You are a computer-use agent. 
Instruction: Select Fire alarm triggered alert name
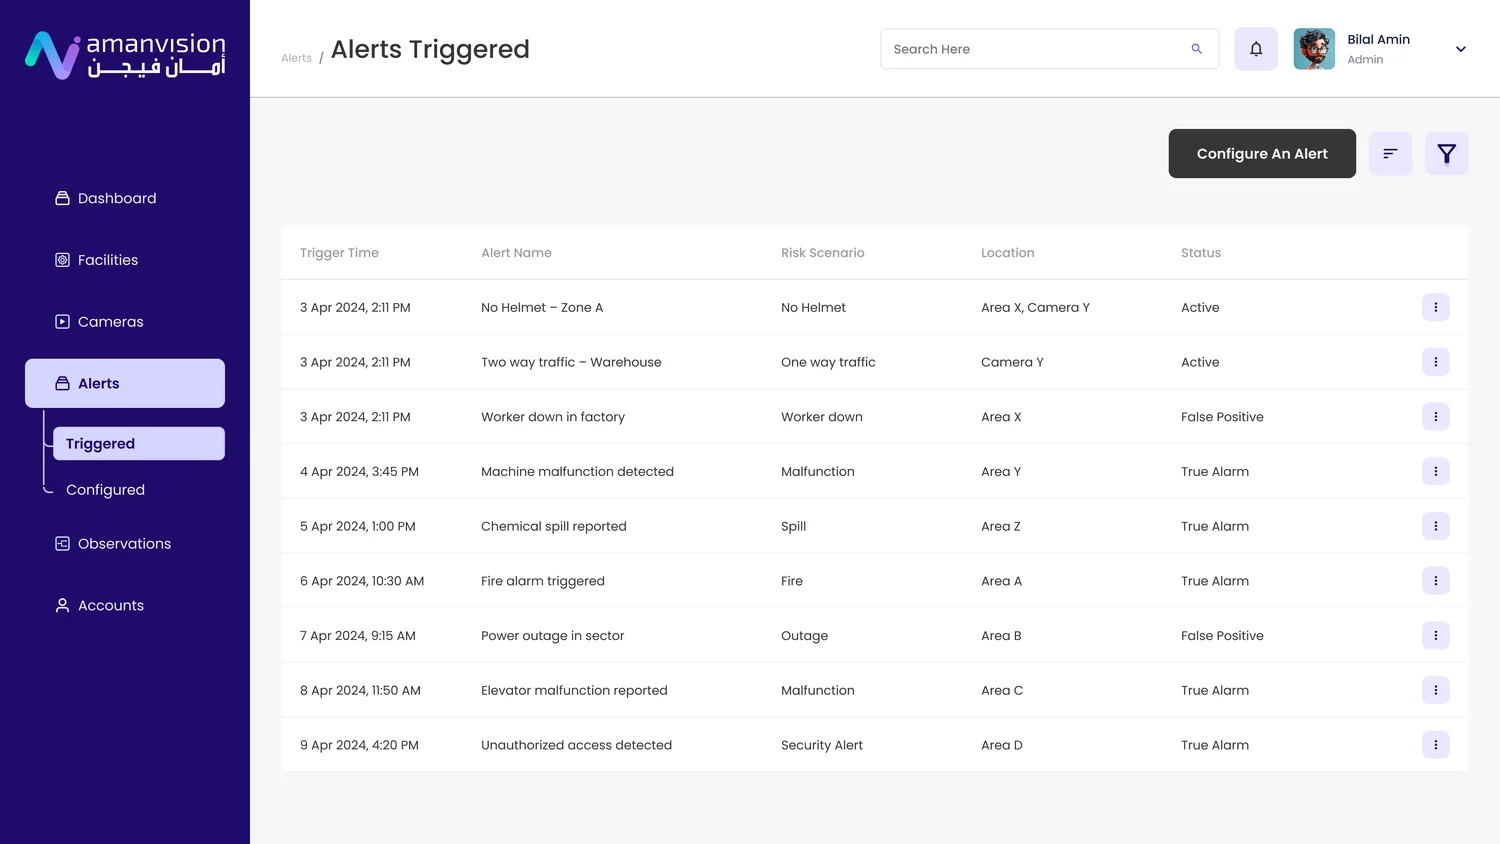click(543, 581)
